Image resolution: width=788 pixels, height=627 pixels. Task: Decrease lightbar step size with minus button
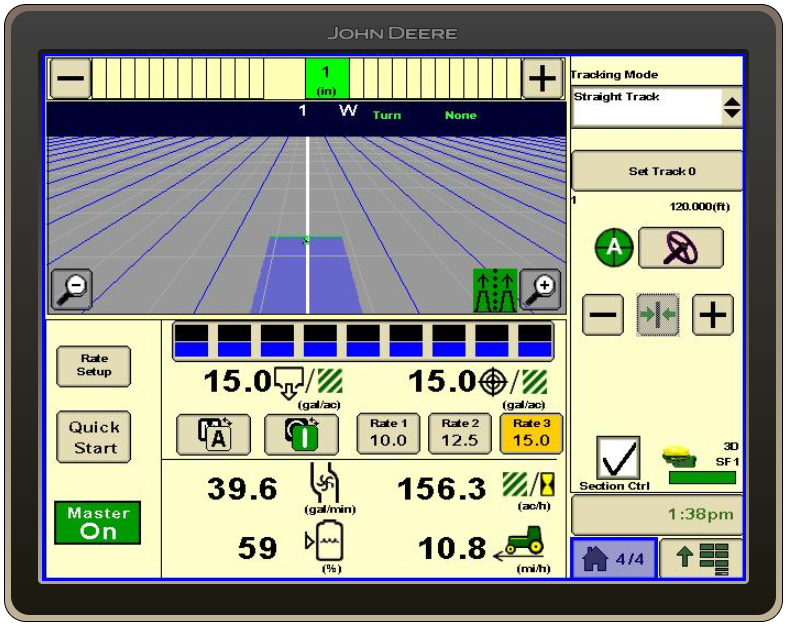coord(71,78)
